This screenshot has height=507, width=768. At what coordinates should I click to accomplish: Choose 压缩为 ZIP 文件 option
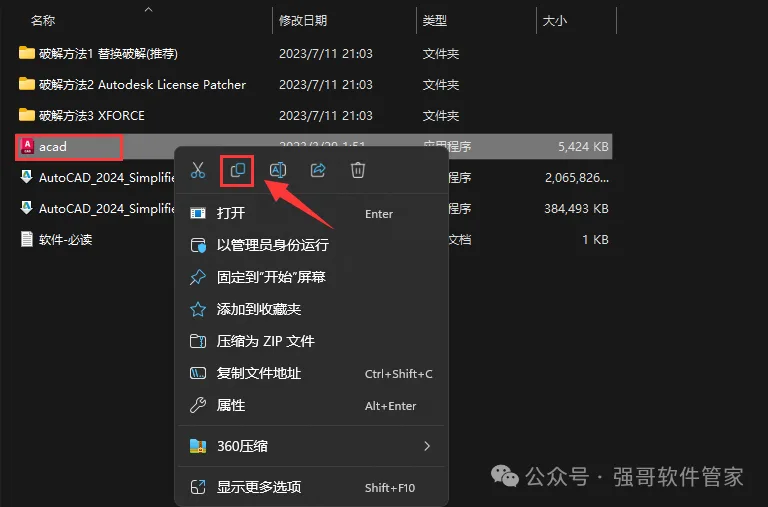pyautogui.click(x=312, y=341)
